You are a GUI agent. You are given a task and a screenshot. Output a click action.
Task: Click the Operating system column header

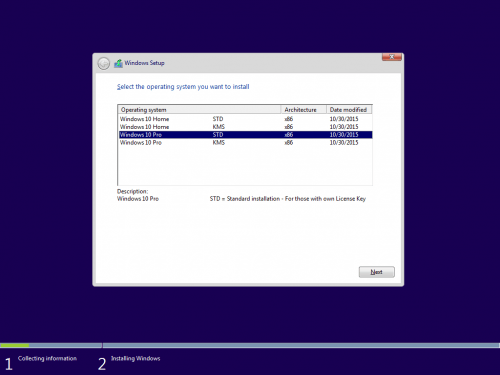click(199, 110)
